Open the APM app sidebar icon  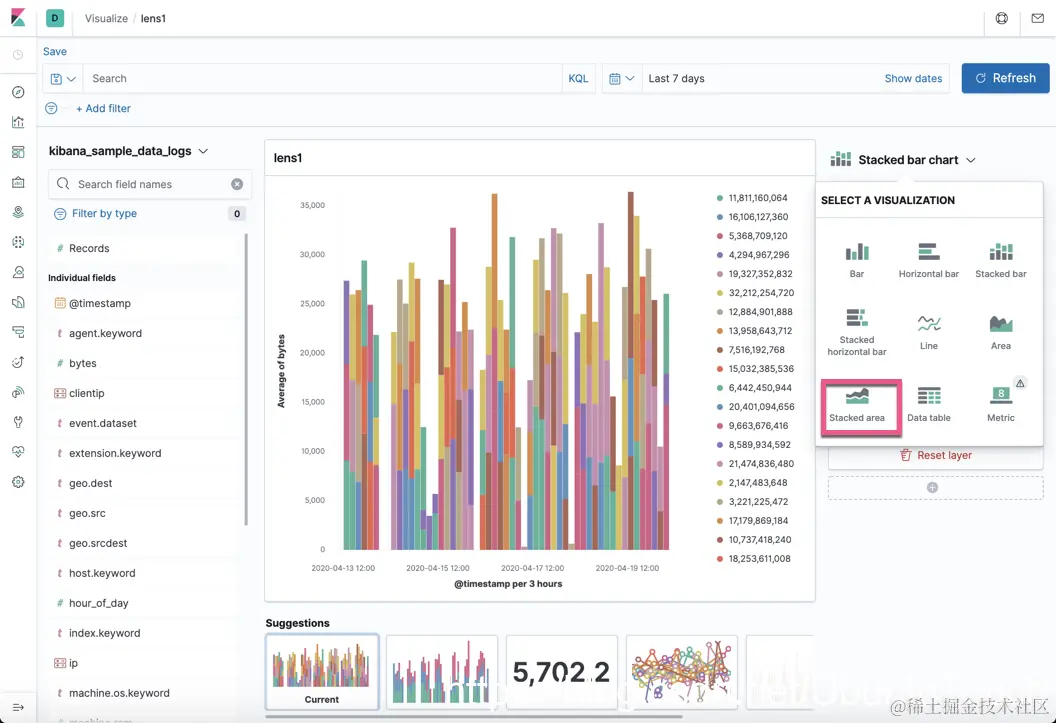[x=18, y=332]
